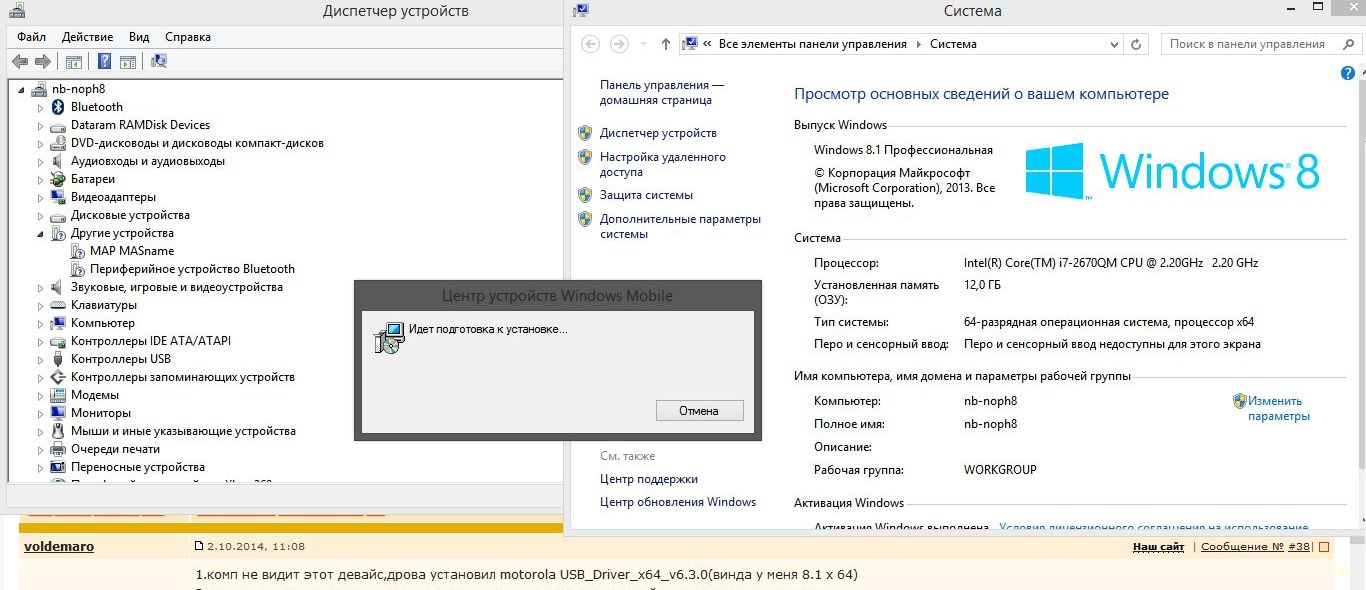Click the Back button in Система window
This screenshot has width=1366, height=590.
591,44
